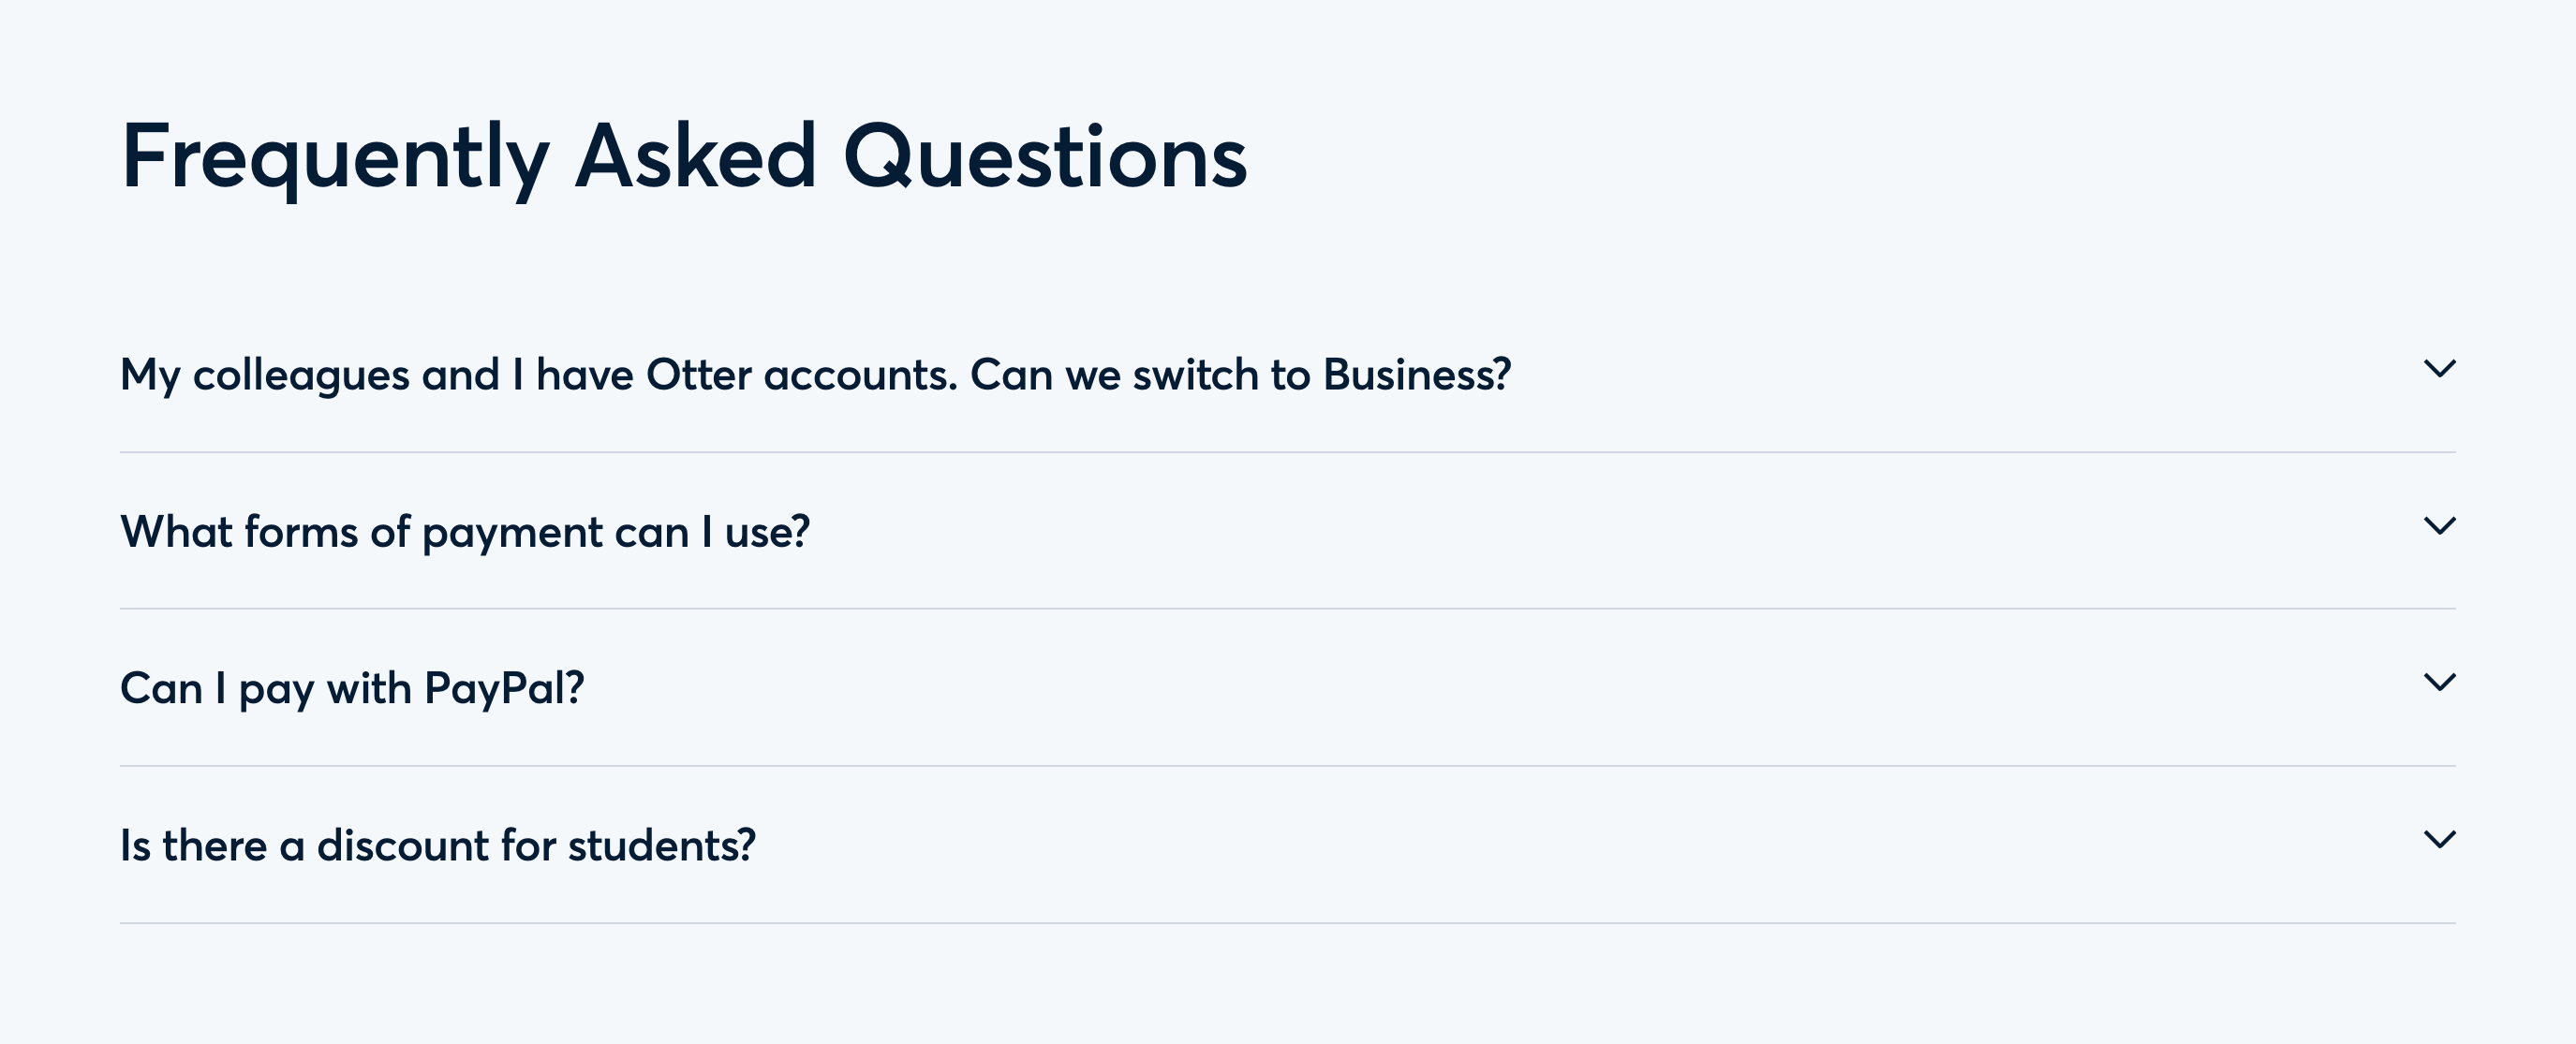This screenshot has width=2576, height=1044.
Task: Click the separator line beneath the PayPal question
Action: [1287, 766]
